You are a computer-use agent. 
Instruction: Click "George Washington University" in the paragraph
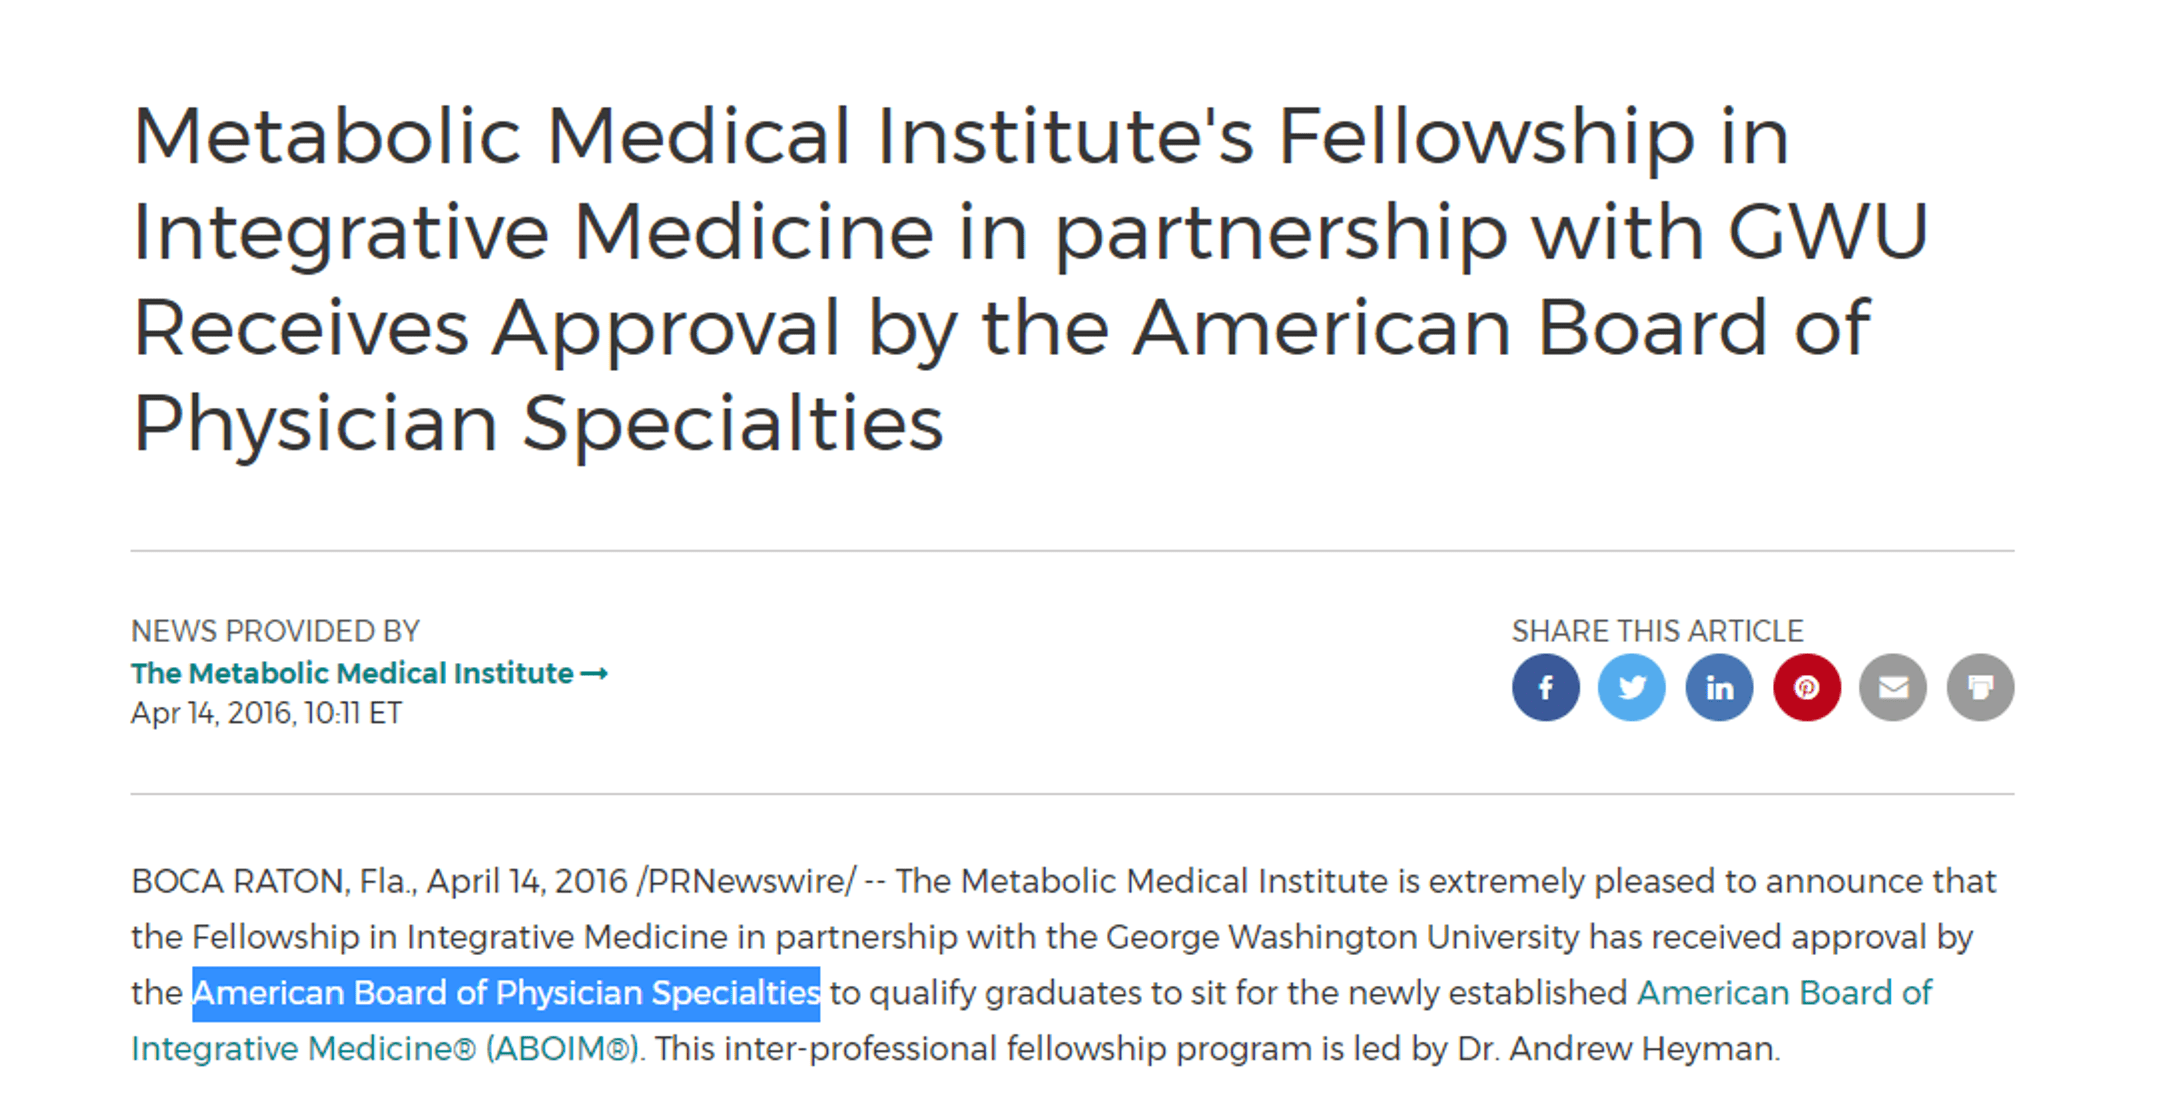1341,937
